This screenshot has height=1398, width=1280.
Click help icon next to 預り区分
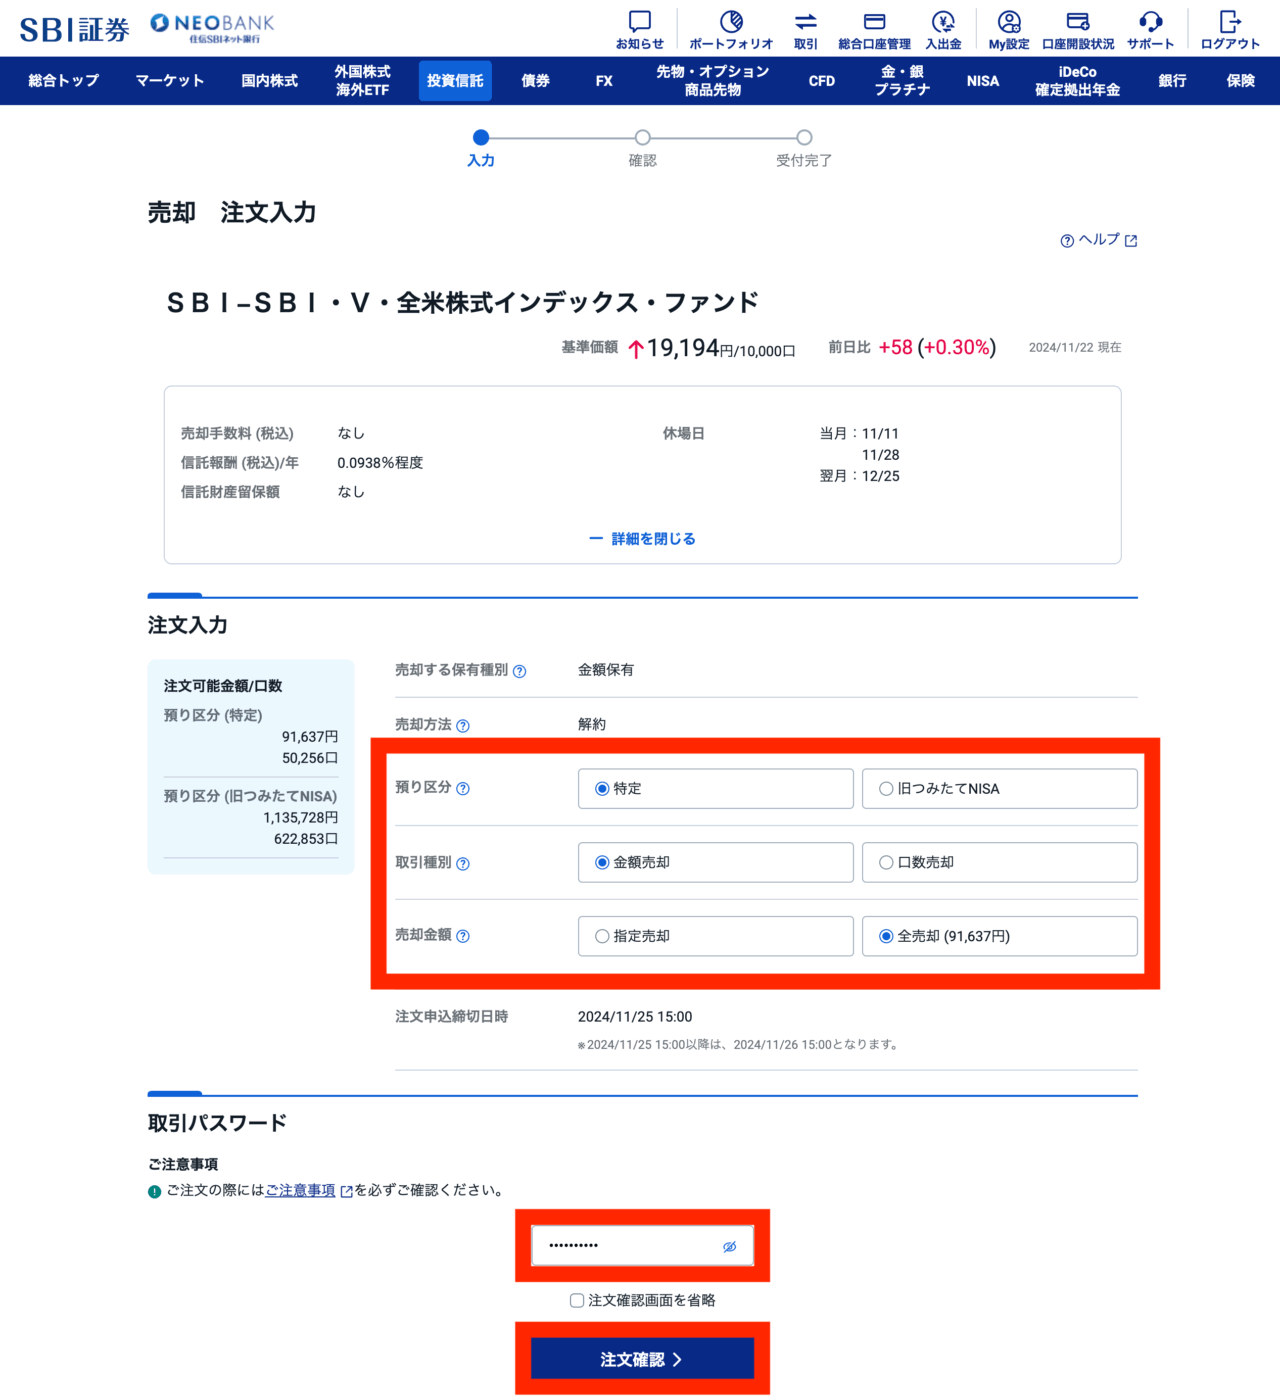pyautogui.click(x=463, y=789)
